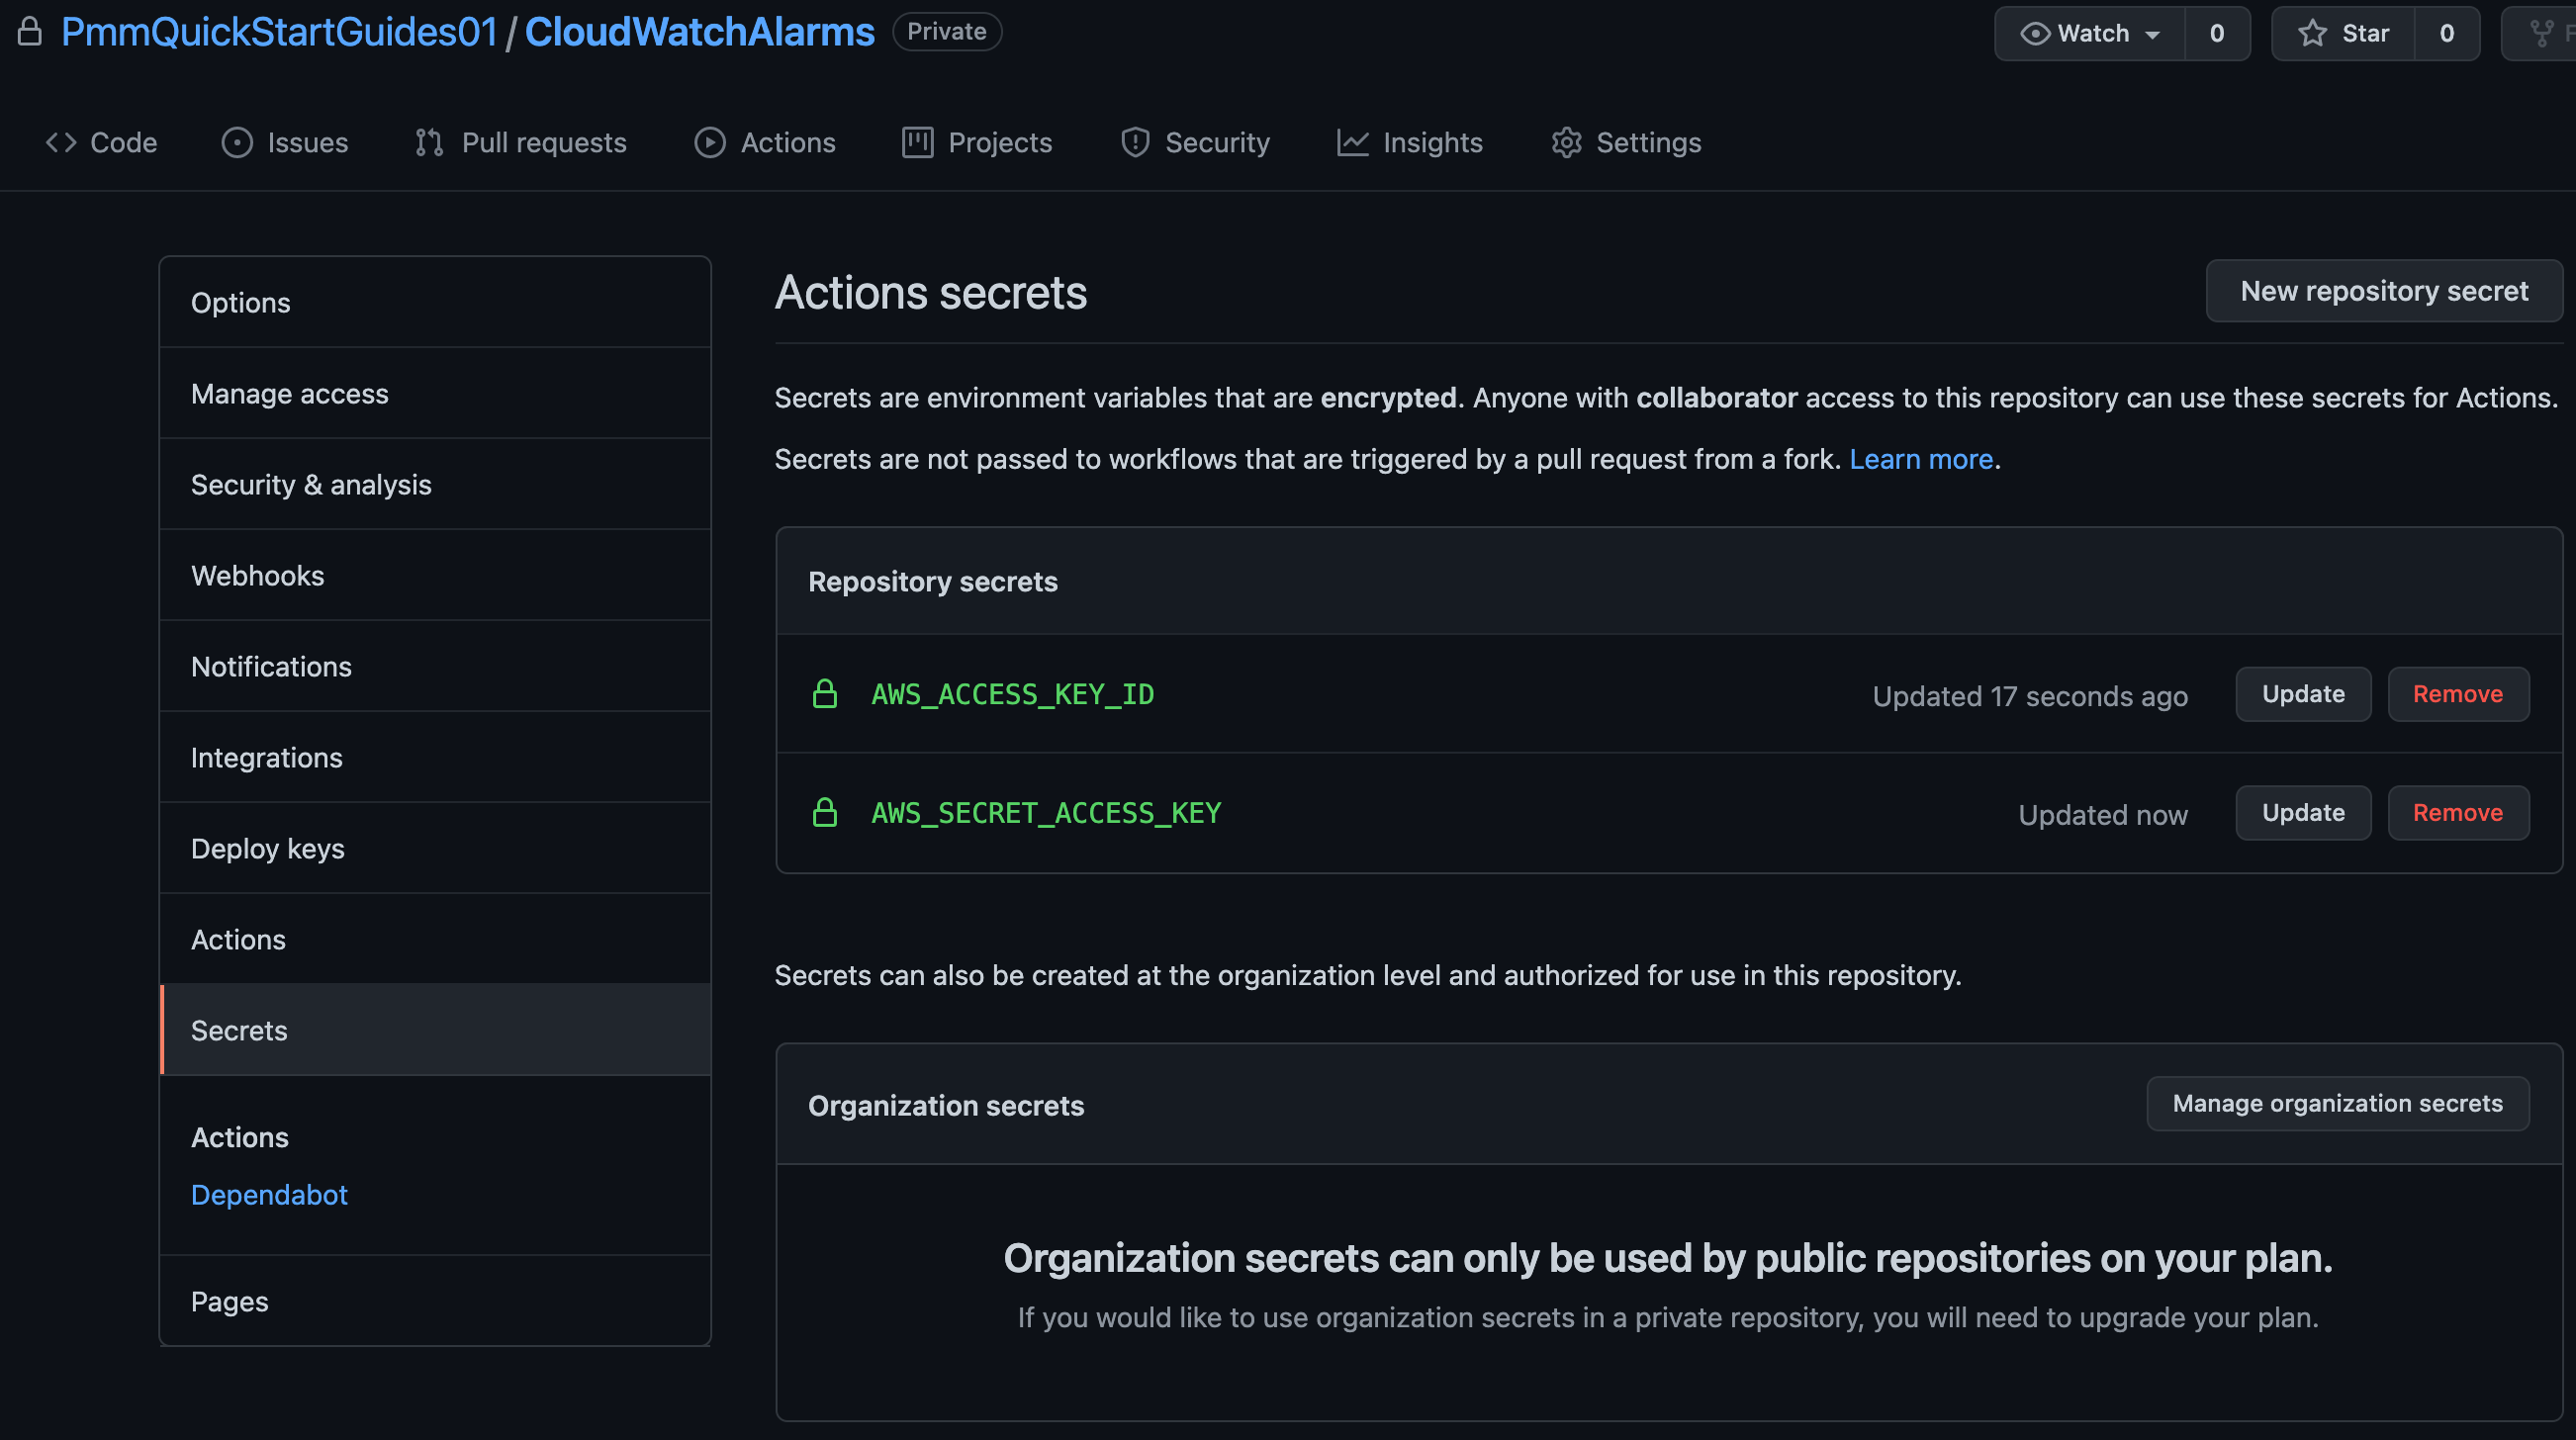Navigate to Pages settings section

point(230,1299)
